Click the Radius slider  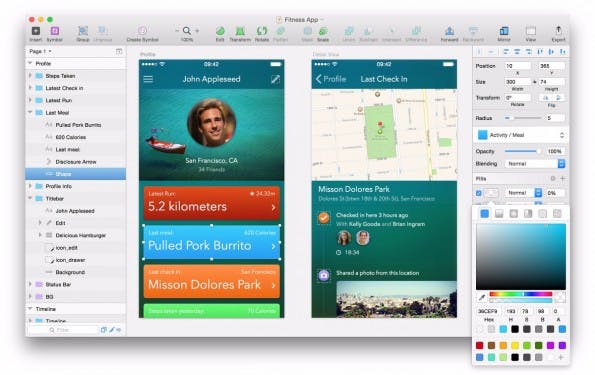523,118
